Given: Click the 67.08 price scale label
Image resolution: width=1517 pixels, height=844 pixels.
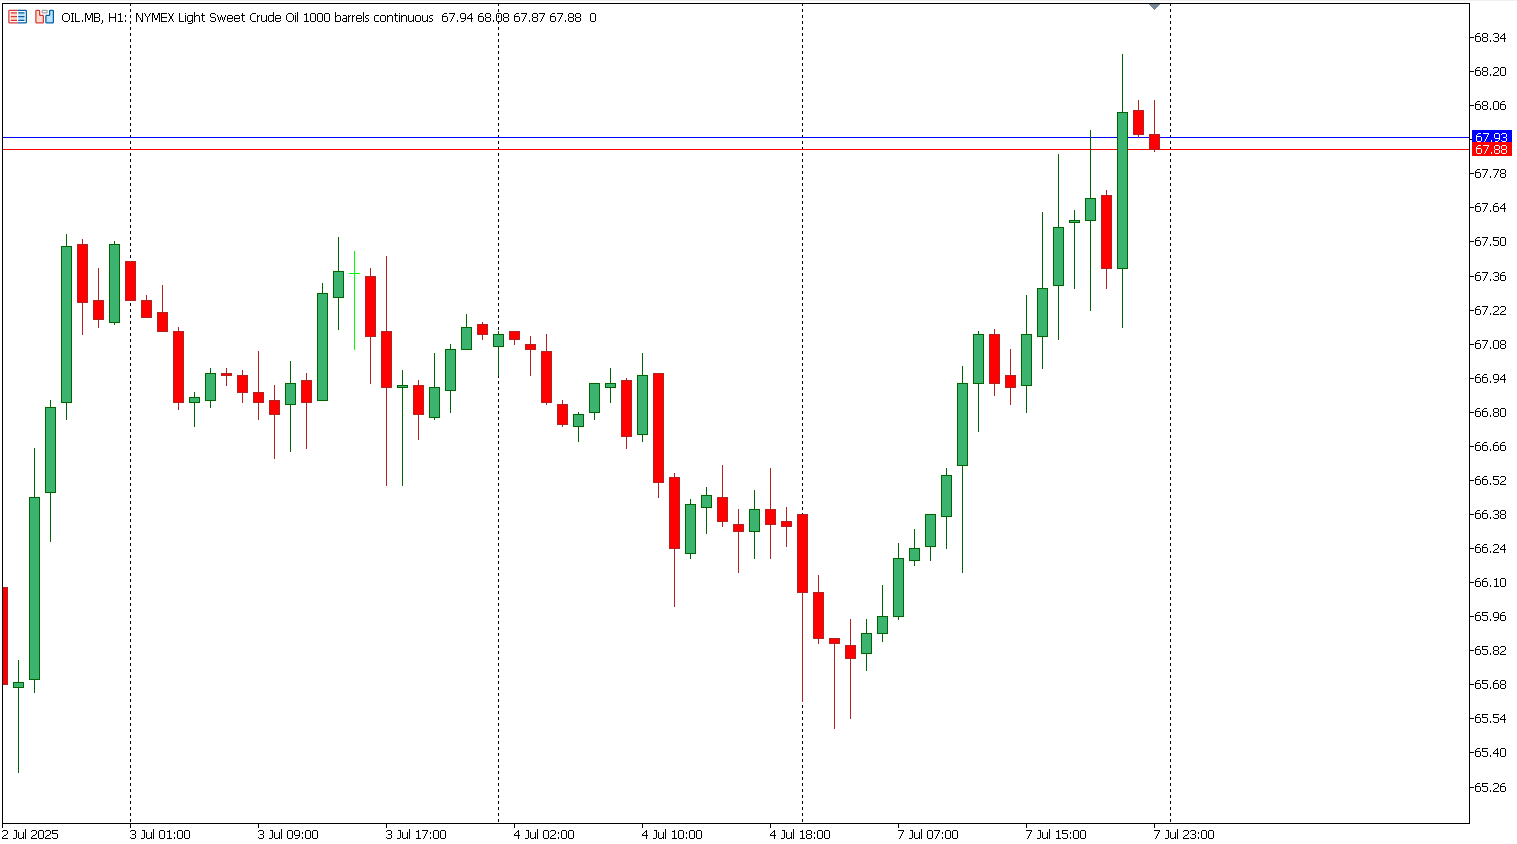Looking at the screenshot, I should pyautogui.click(x=1490, y=345).
